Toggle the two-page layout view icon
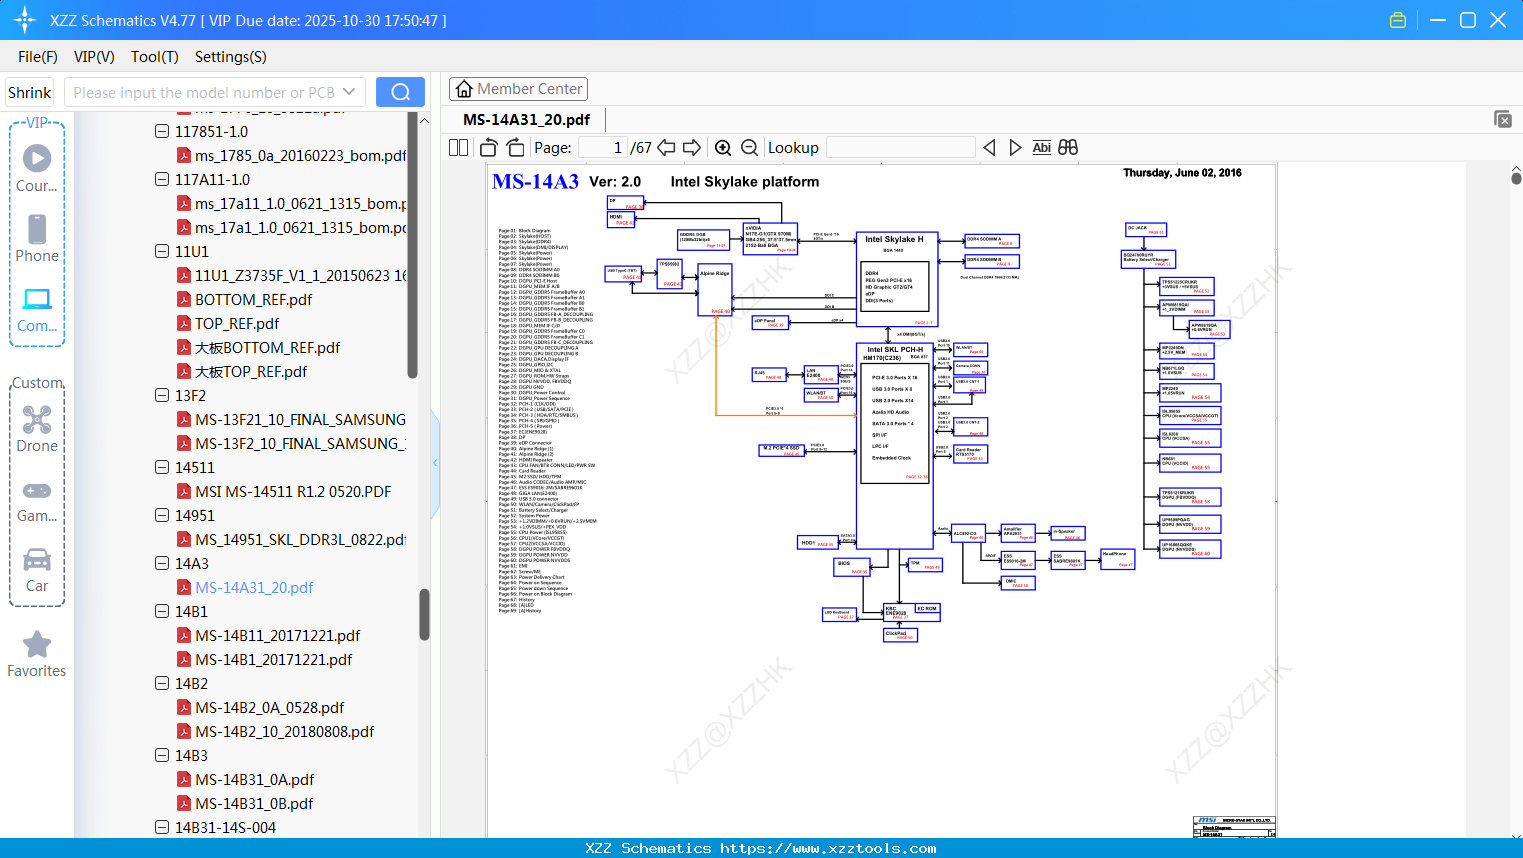 [x=459, y=148]
